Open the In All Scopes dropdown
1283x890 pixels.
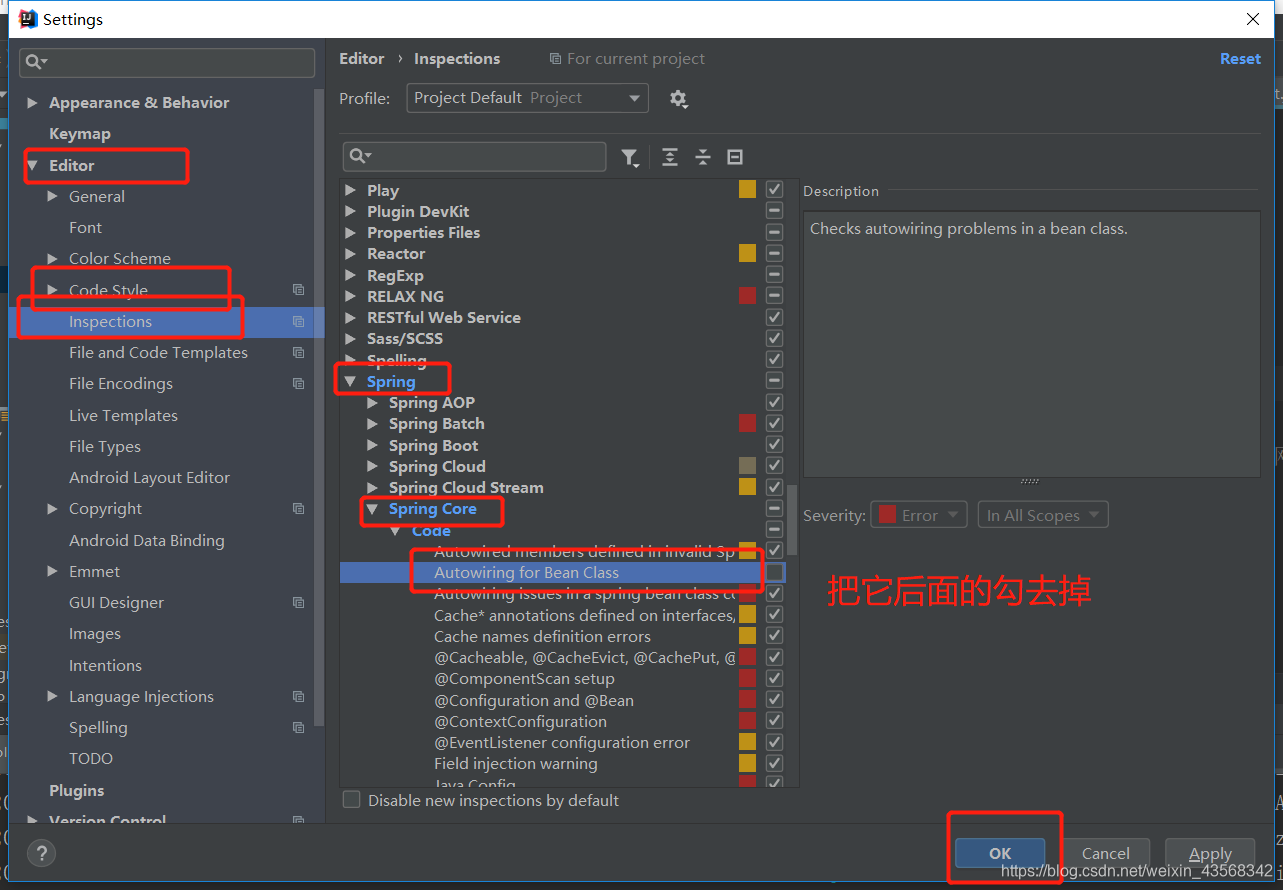(x=1043, y=515)
